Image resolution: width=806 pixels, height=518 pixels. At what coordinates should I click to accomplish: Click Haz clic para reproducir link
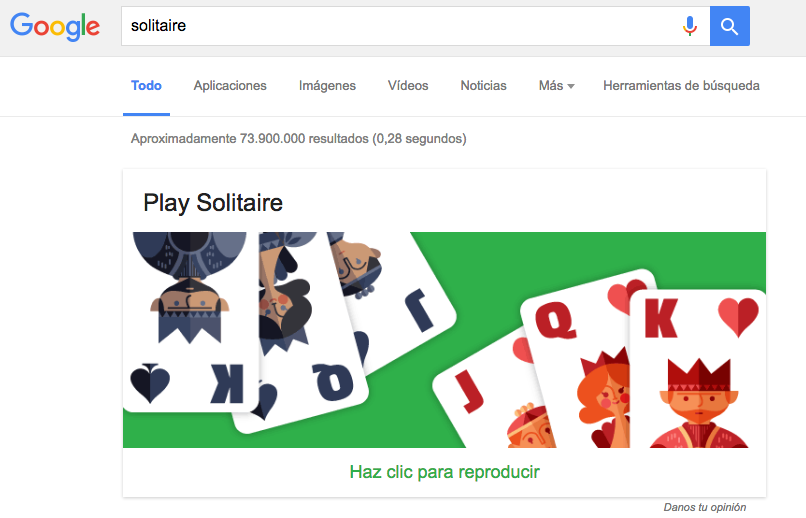point(445,472)
